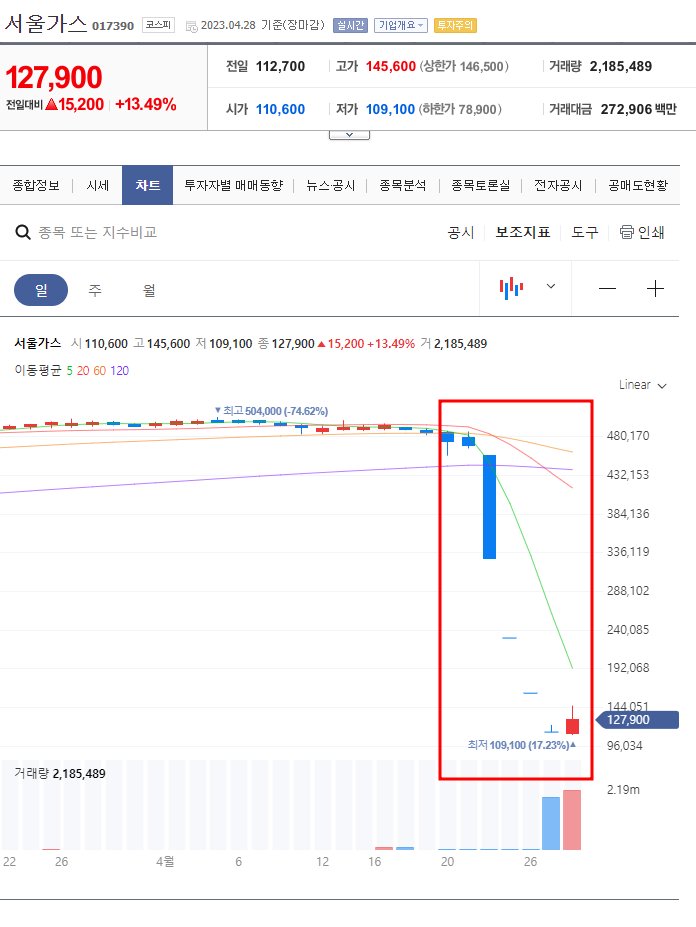Click the search magnifier icon

[22, 232]
